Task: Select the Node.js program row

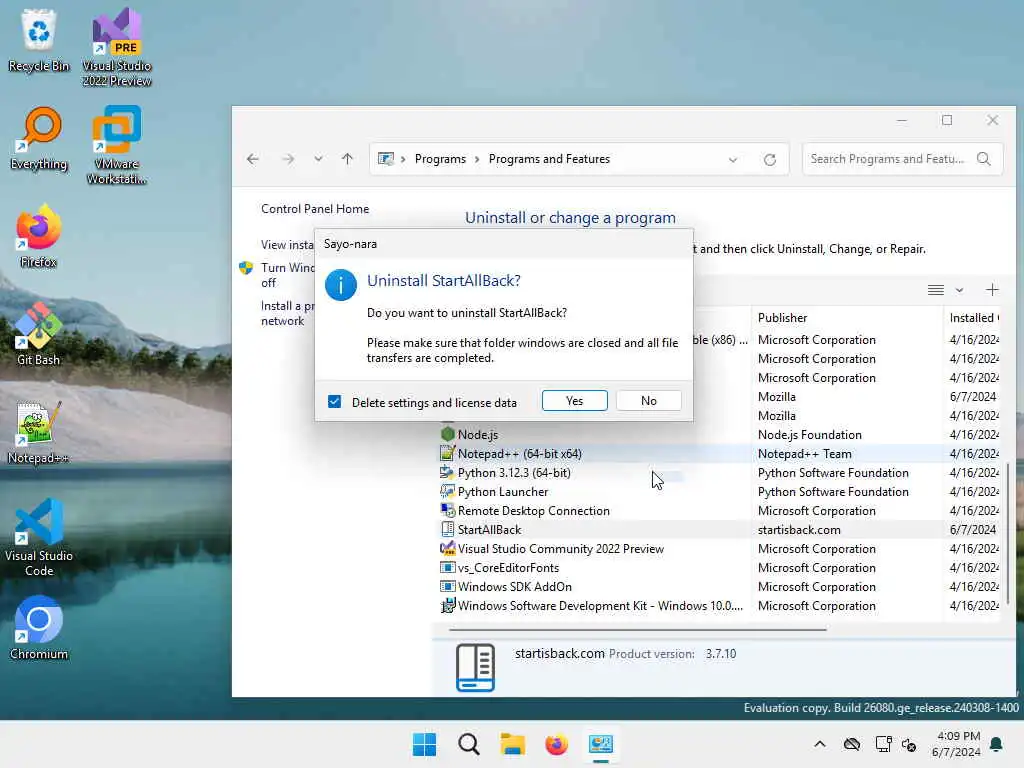Action: [x=716, y=434]
